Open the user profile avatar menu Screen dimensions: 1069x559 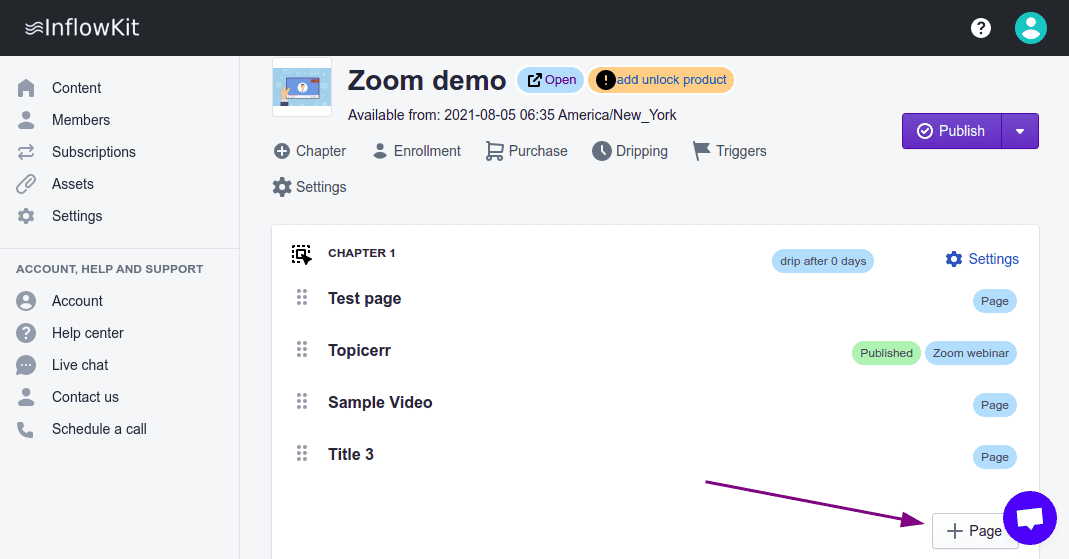[1030, 28]
